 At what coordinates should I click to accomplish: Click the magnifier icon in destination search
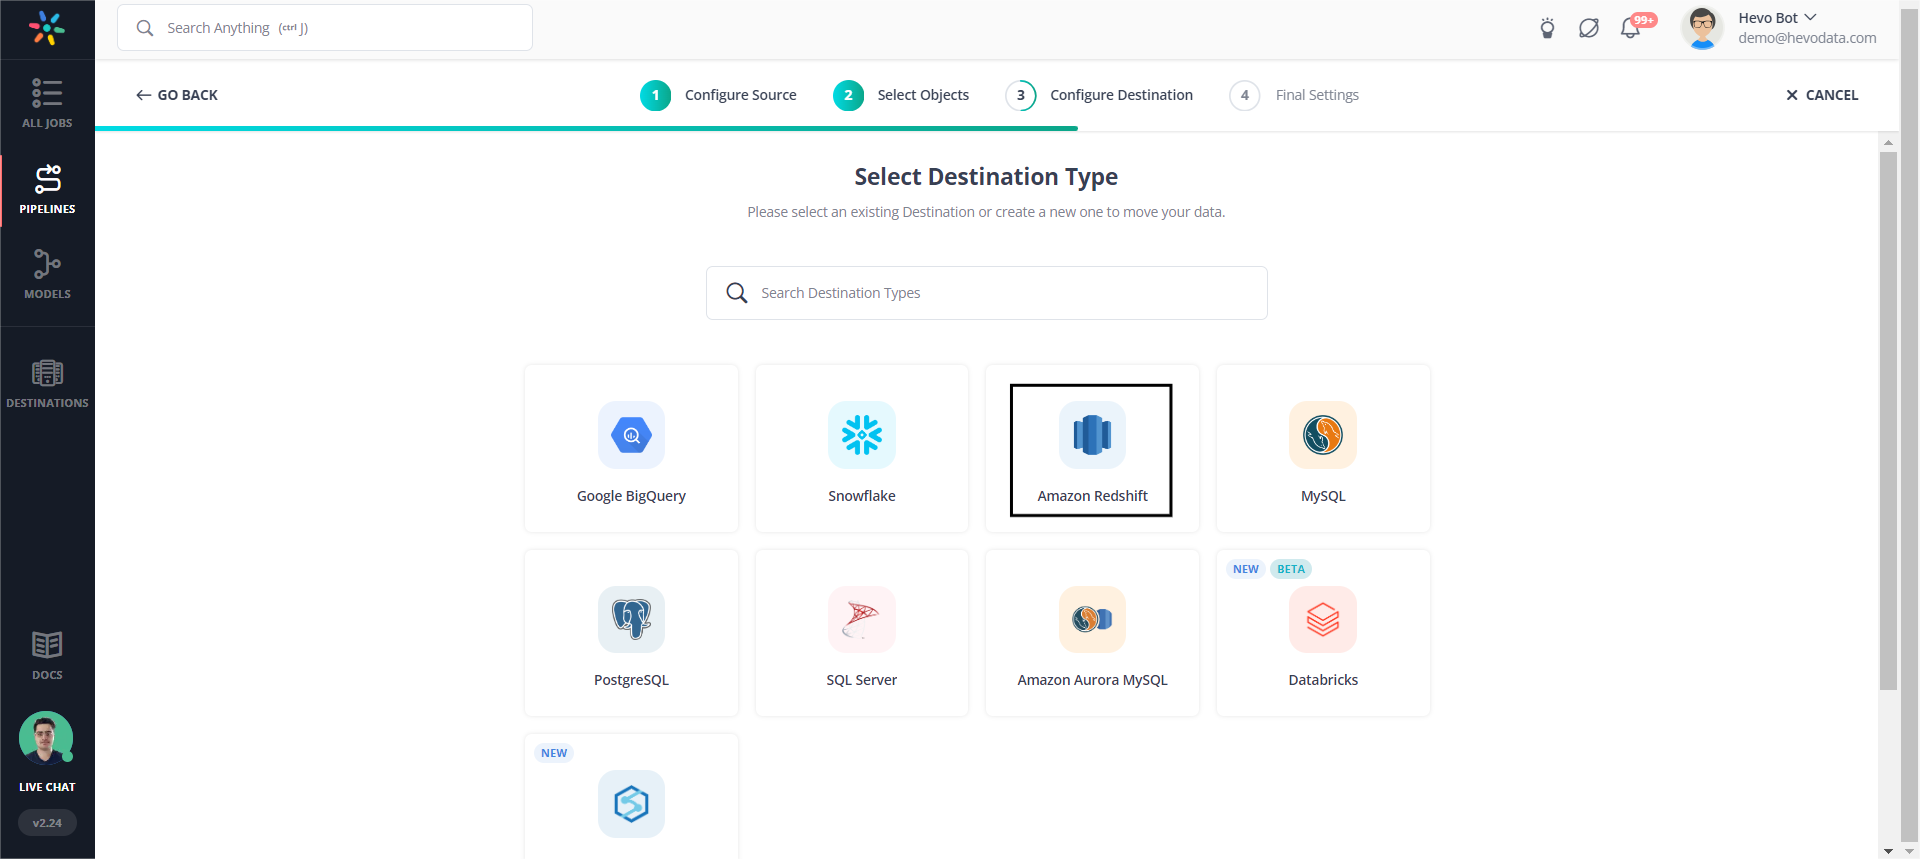[737, 293]
